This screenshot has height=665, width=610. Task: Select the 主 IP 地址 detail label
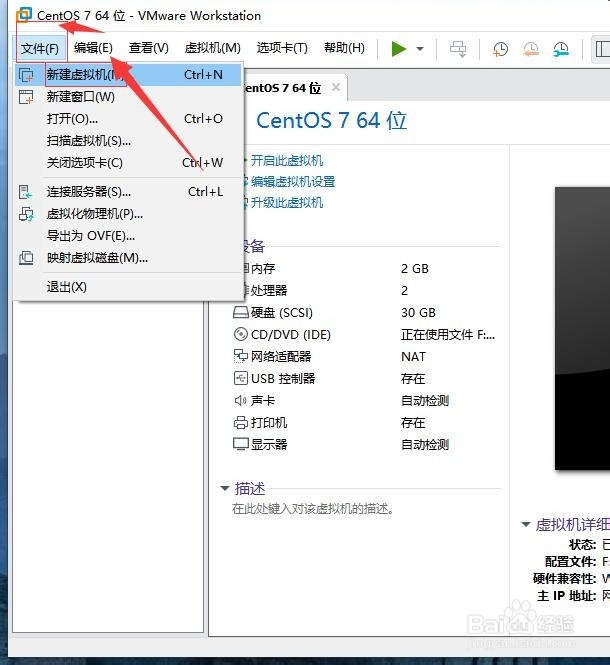tap(567, 596)
